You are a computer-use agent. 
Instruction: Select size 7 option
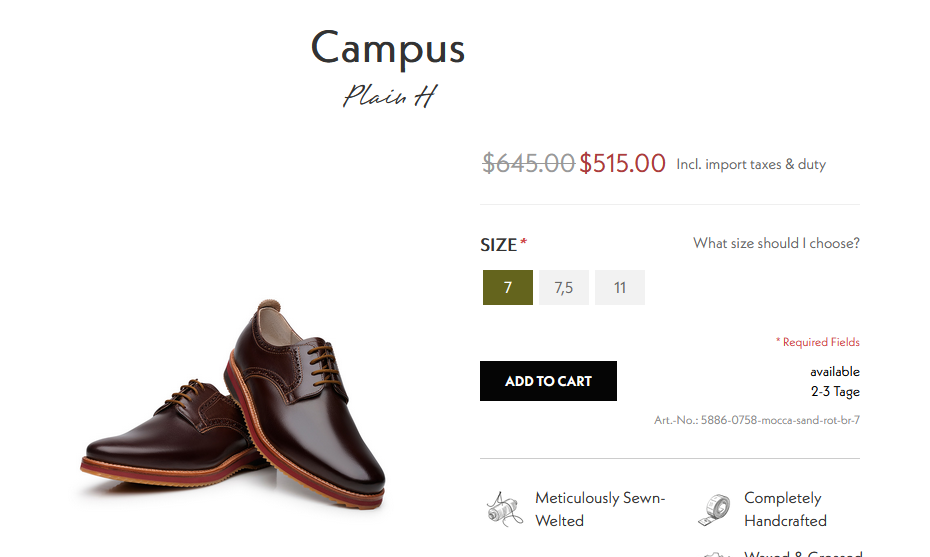(508, 288)
